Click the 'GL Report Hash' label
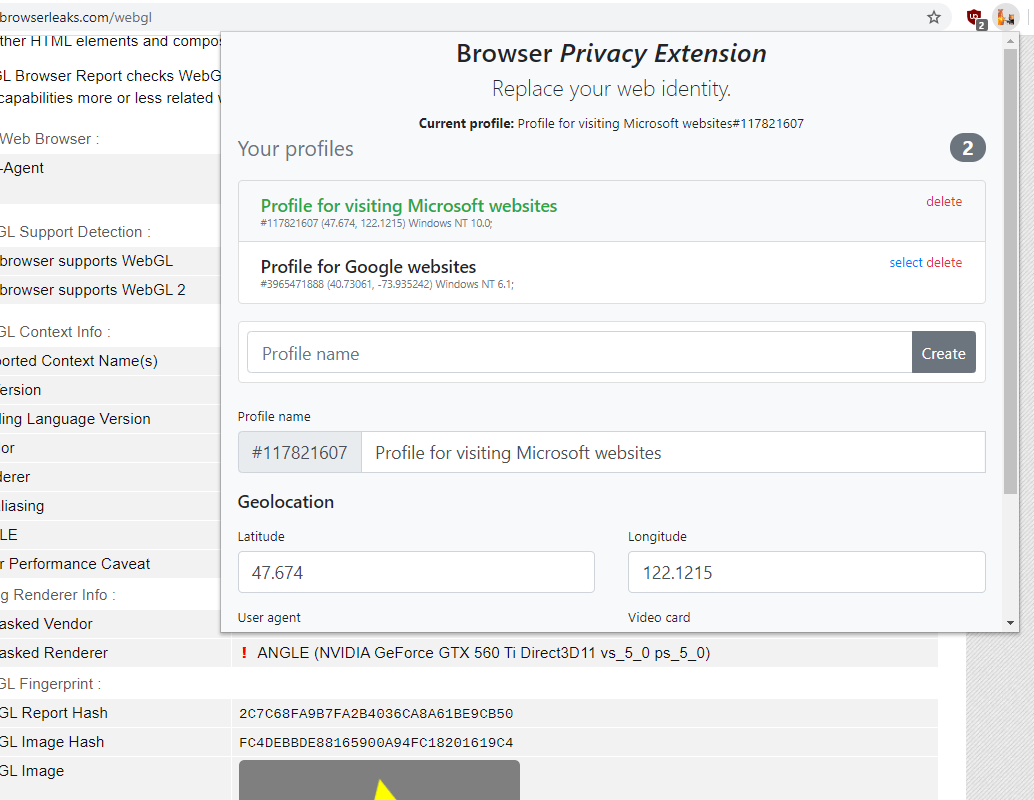Image resolution: width=1034 pixels, height=800 pixels. [x=53, y=713]
